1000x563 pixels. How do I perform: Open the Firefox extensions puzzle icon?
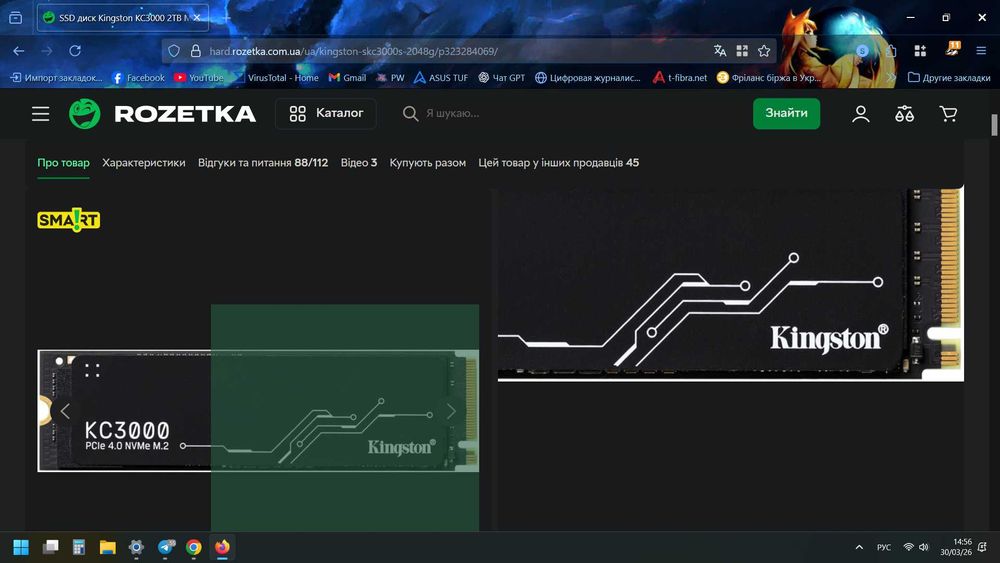pyautogui.click(x=891, y=50)
